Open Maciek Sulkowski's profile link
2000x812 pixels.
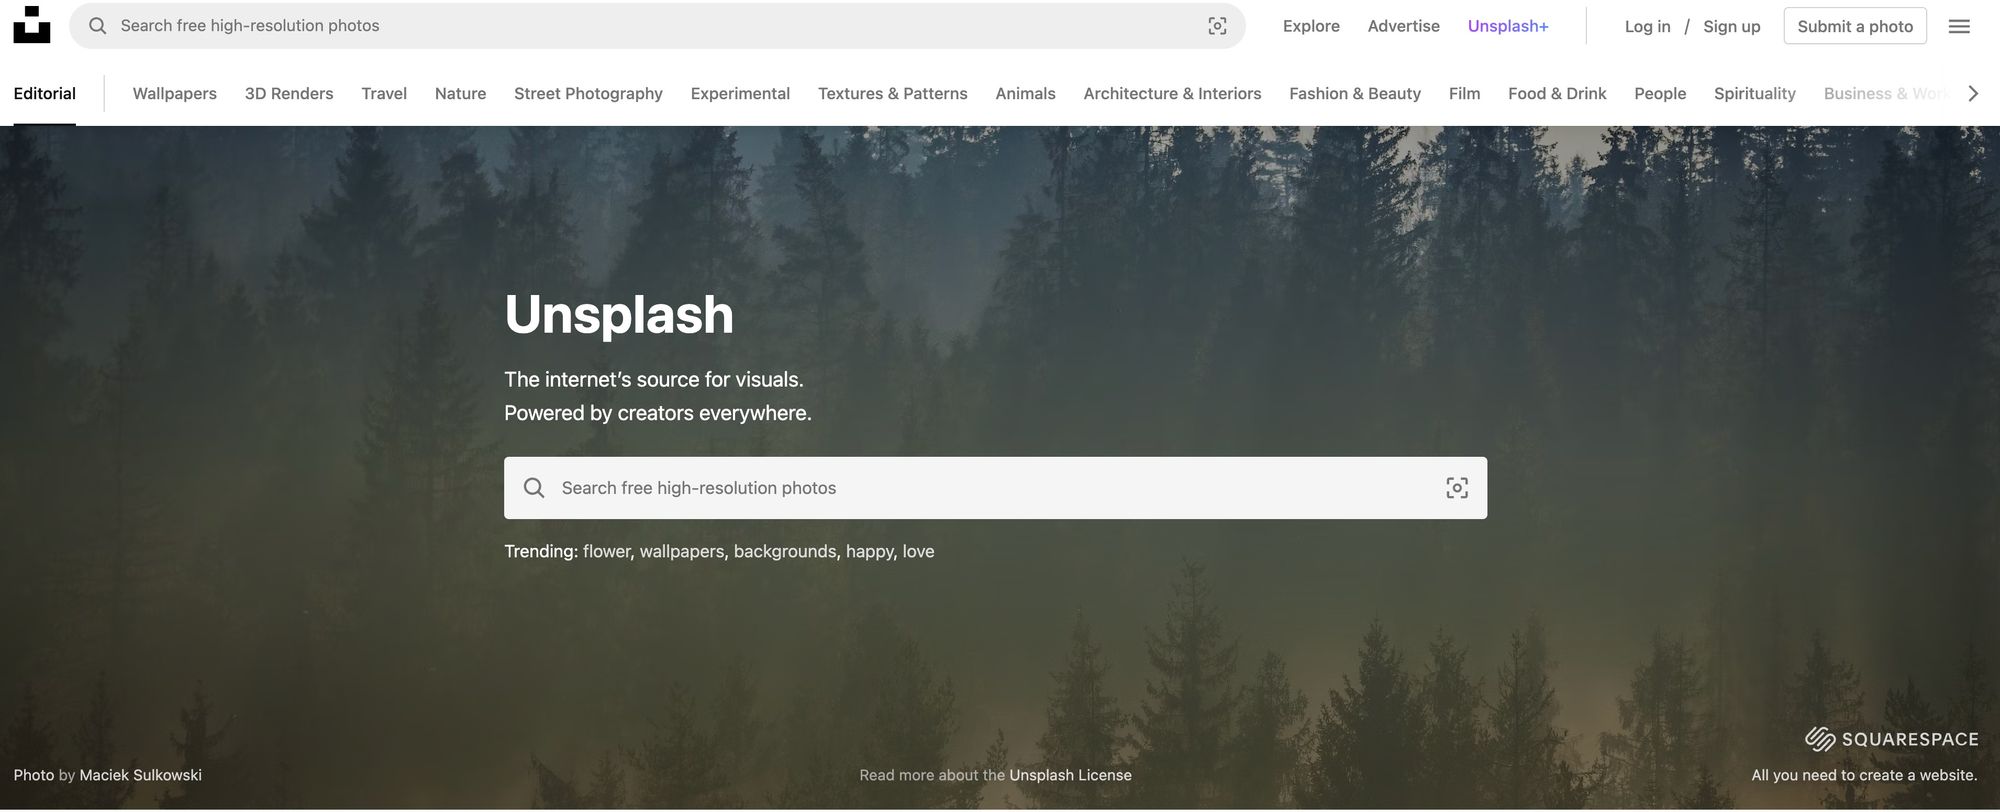click(x=140, y=775)
